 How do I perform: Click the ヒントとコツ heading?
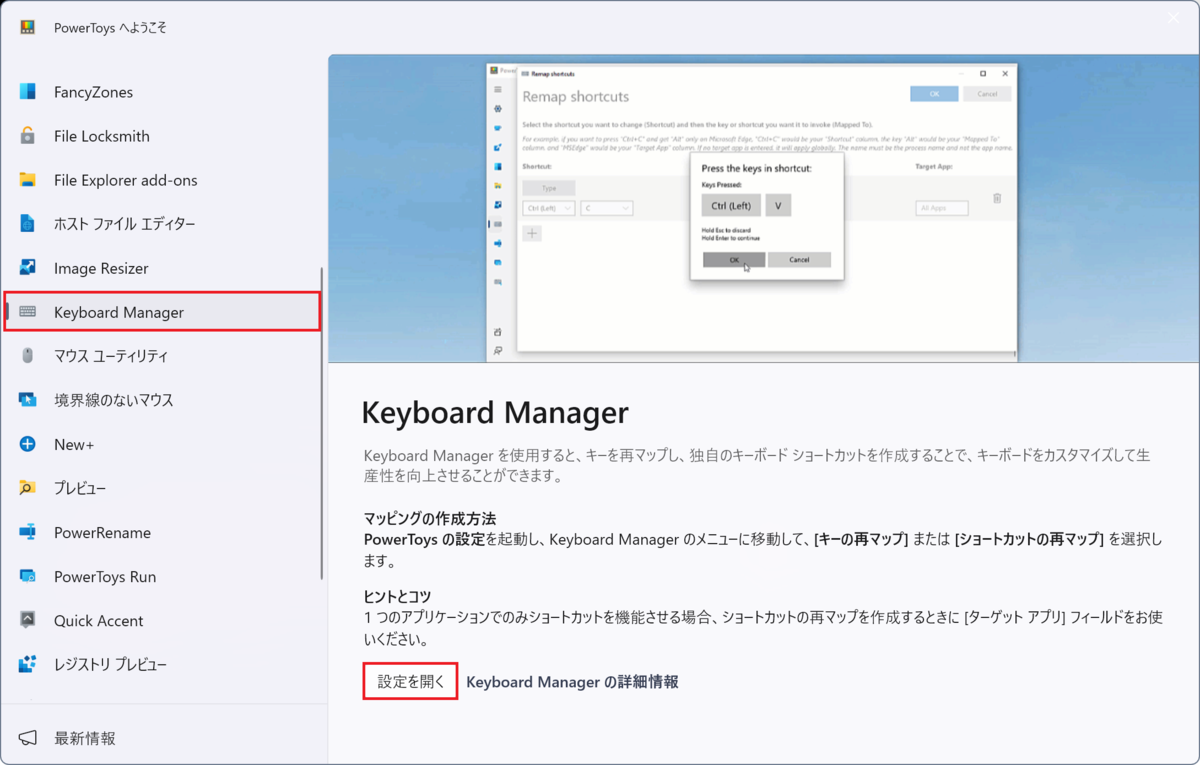coord(397,597)
